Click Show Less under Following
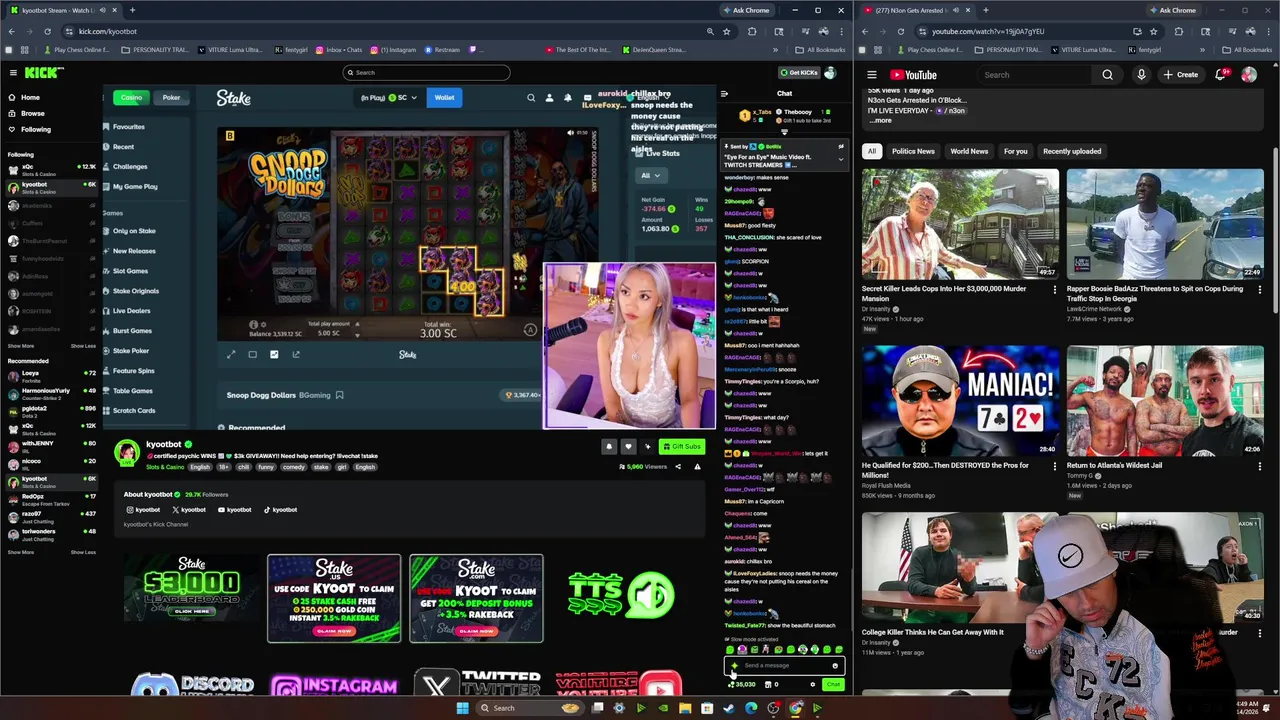Viewport: 1280px width, 720px height. 83,346
